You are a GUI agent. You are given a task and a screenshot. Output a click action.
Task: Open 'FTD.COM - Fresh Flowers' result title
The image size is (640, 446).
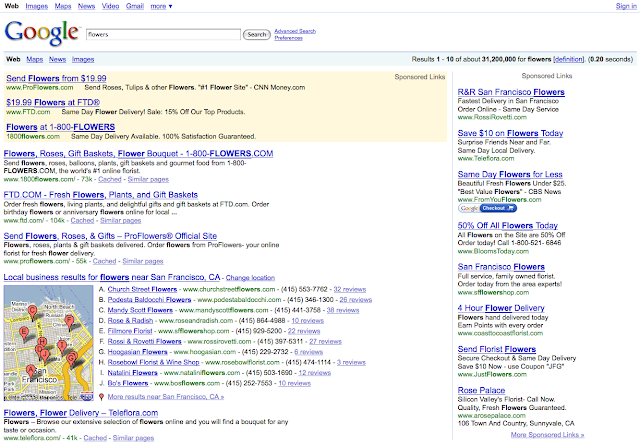[x=101, y=195]
